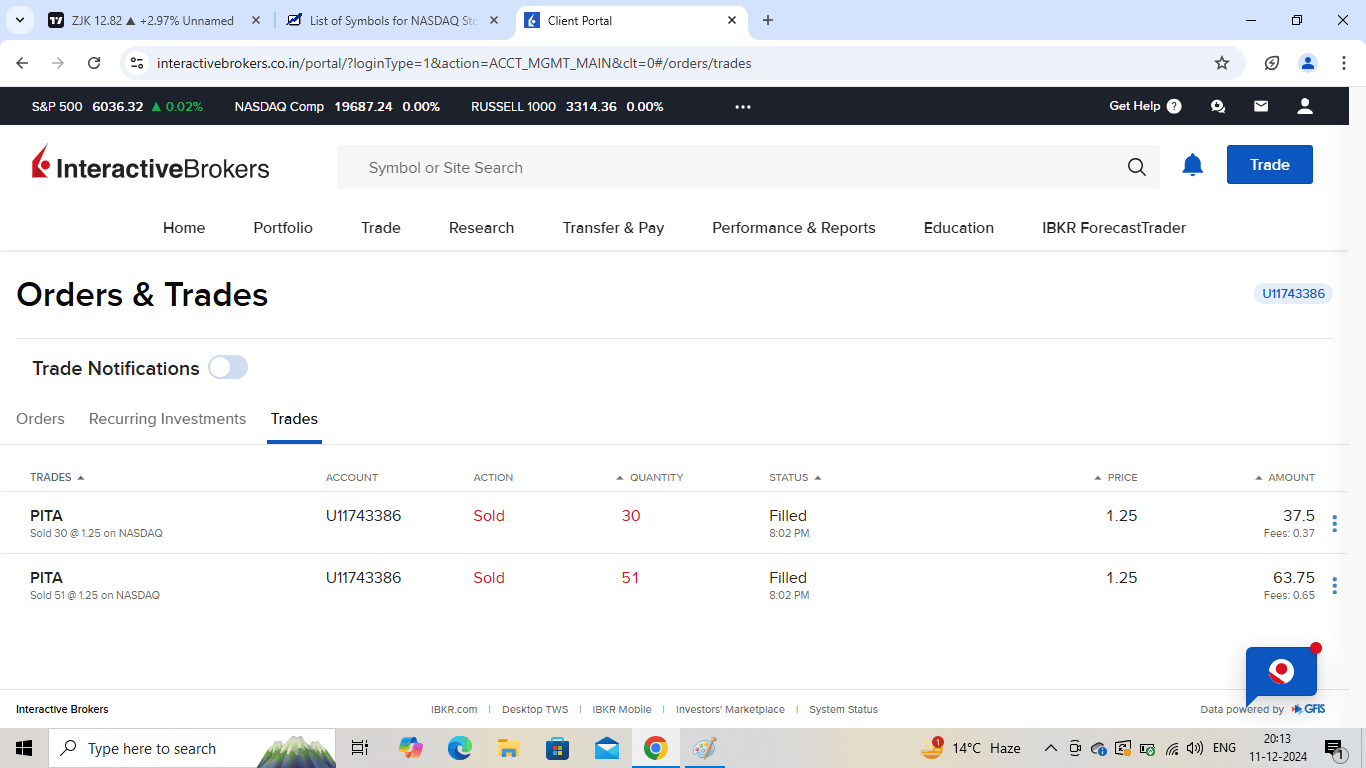1366x768 pixels.
Task: Sort by the STATUS column header
Action: pos(795,477)
